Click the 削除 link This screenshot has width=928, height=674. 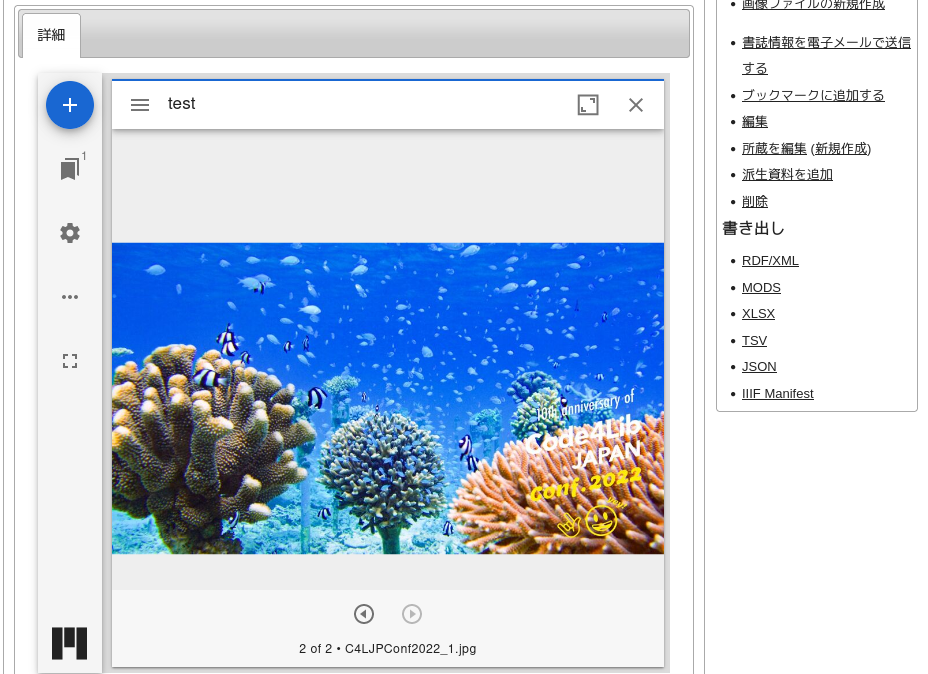point(755,202)
